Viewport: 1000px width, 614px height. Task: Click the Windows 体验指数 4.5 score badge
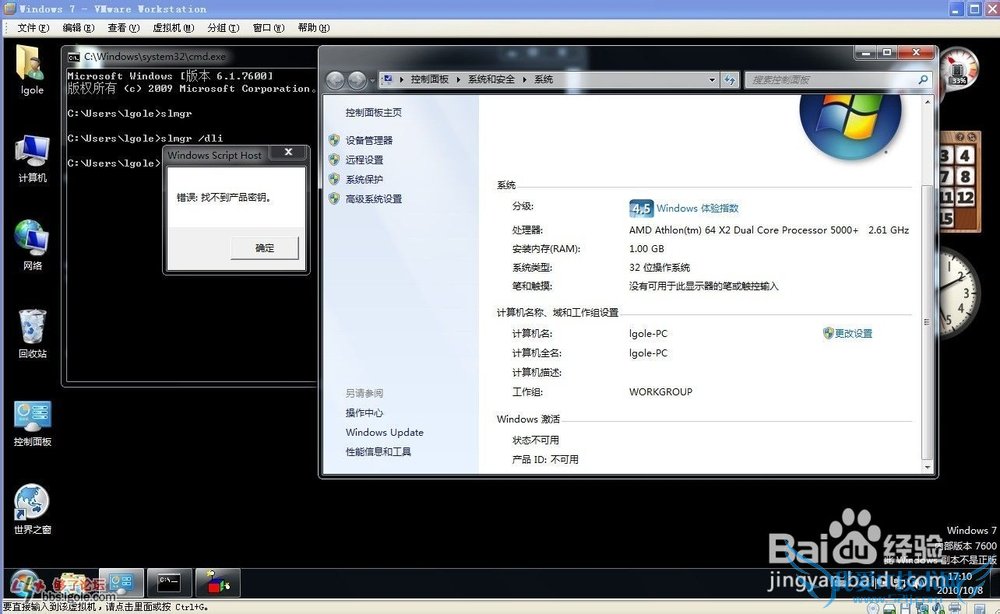(641, 208)
